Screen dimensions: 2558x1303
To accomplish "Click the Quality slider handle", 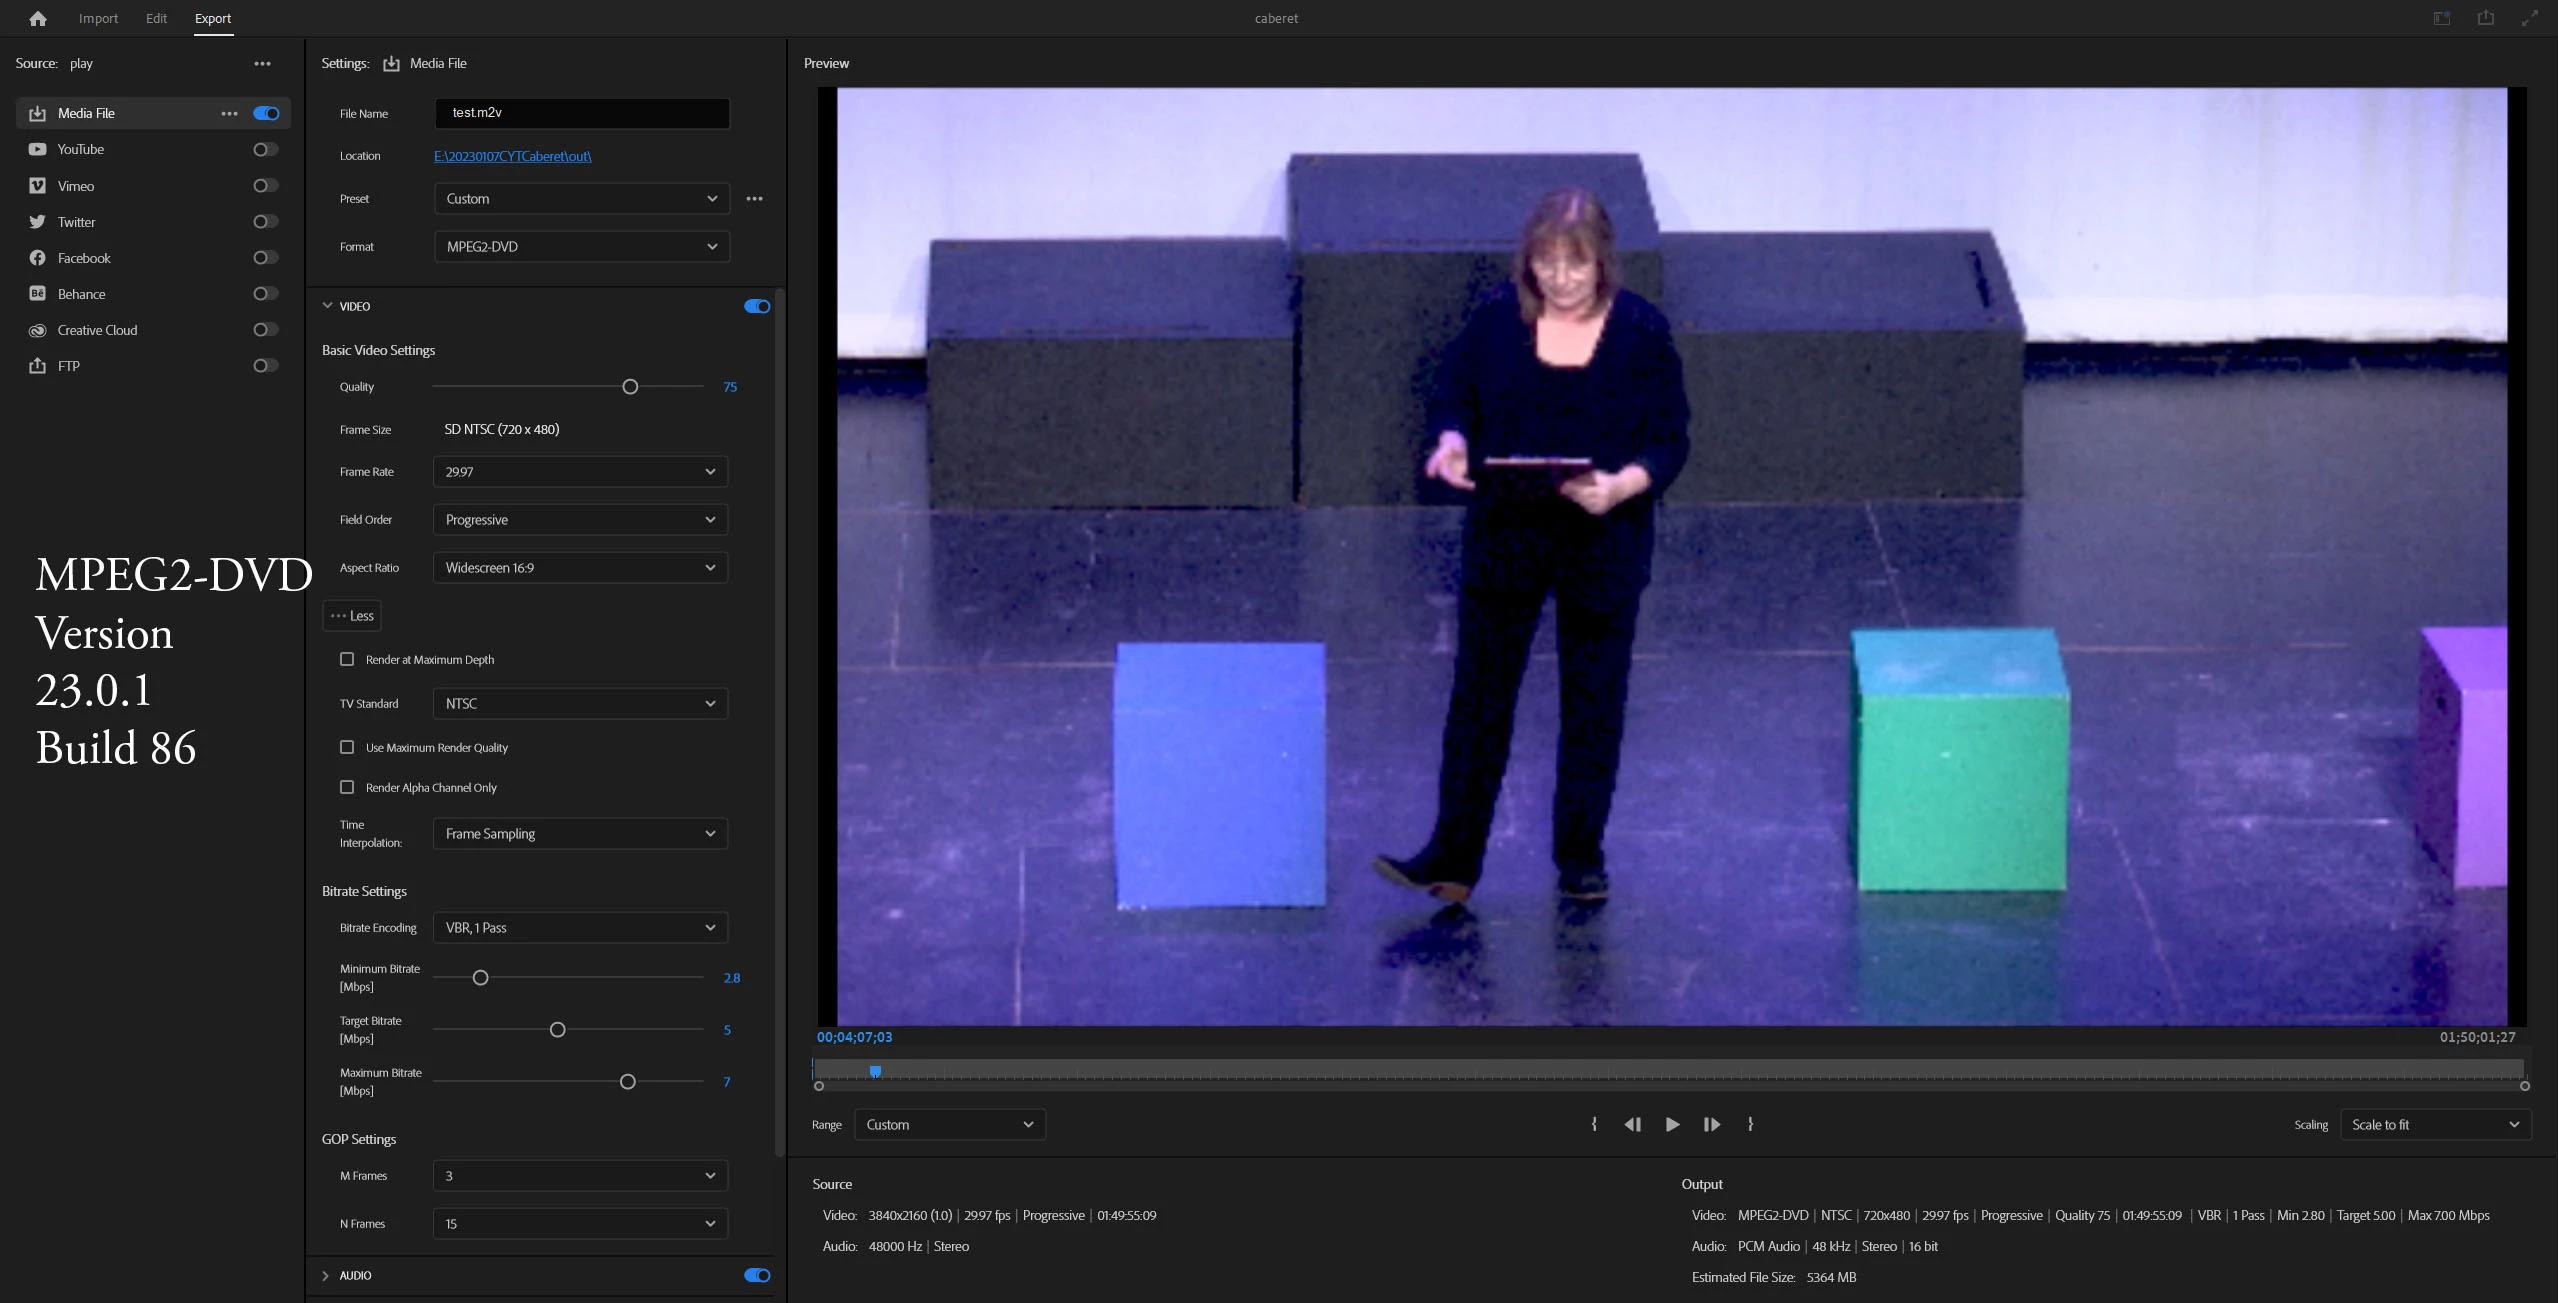I will [630, 387].
